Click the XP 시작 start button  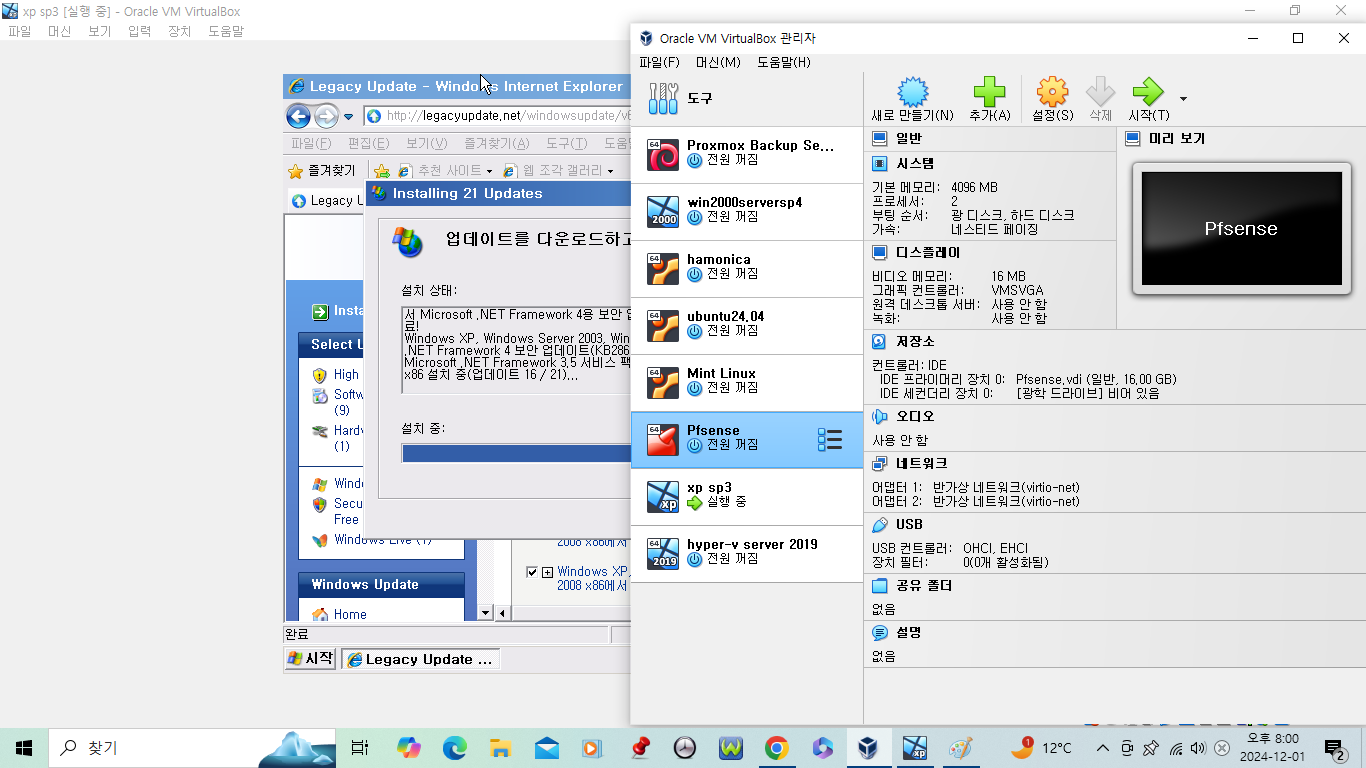(x=310, y=659)
